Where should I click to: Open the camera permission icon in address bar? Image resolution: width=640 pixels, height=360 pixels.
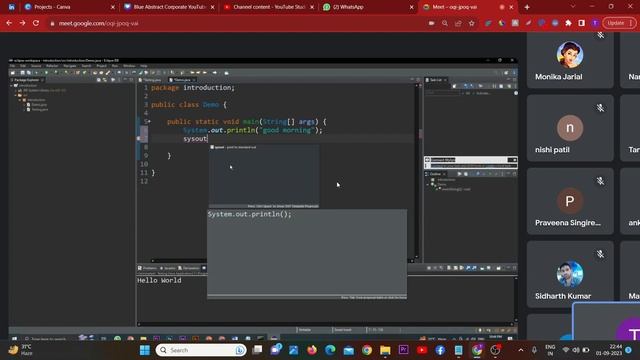tap(431, 23)
